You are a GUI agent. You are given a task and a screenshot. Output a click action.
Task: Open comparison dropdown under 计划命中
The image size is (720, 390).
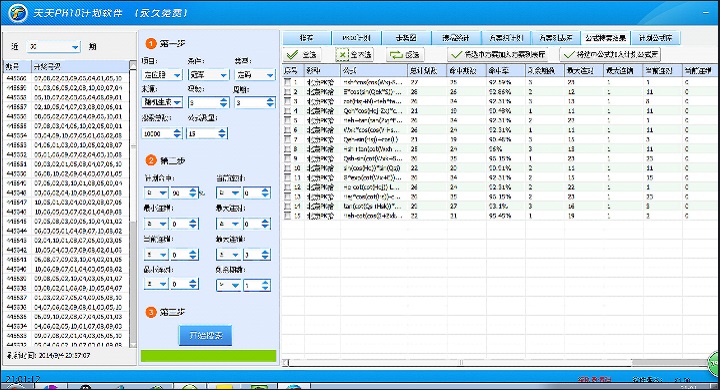pos(156,193)
